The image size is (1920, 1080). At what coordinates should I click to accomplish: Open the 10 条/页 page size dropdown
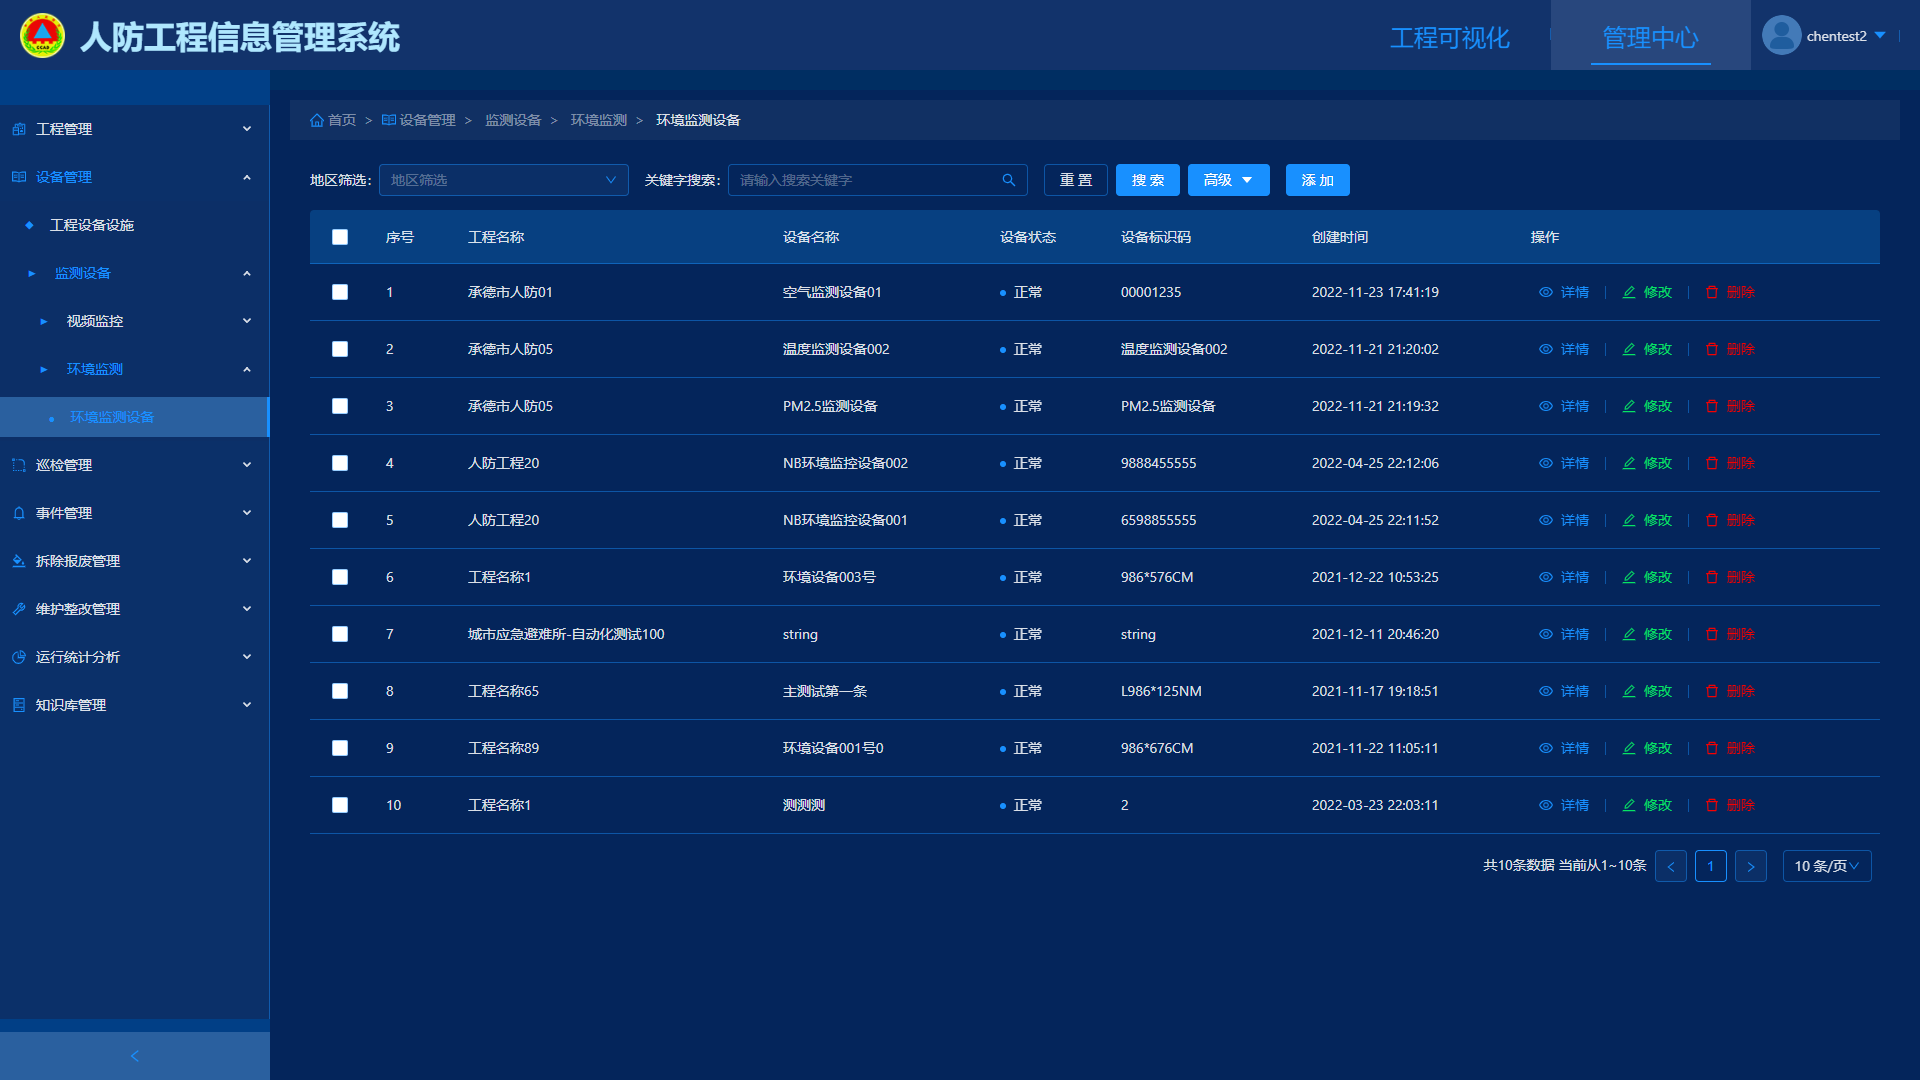(x=1826, y=866)
